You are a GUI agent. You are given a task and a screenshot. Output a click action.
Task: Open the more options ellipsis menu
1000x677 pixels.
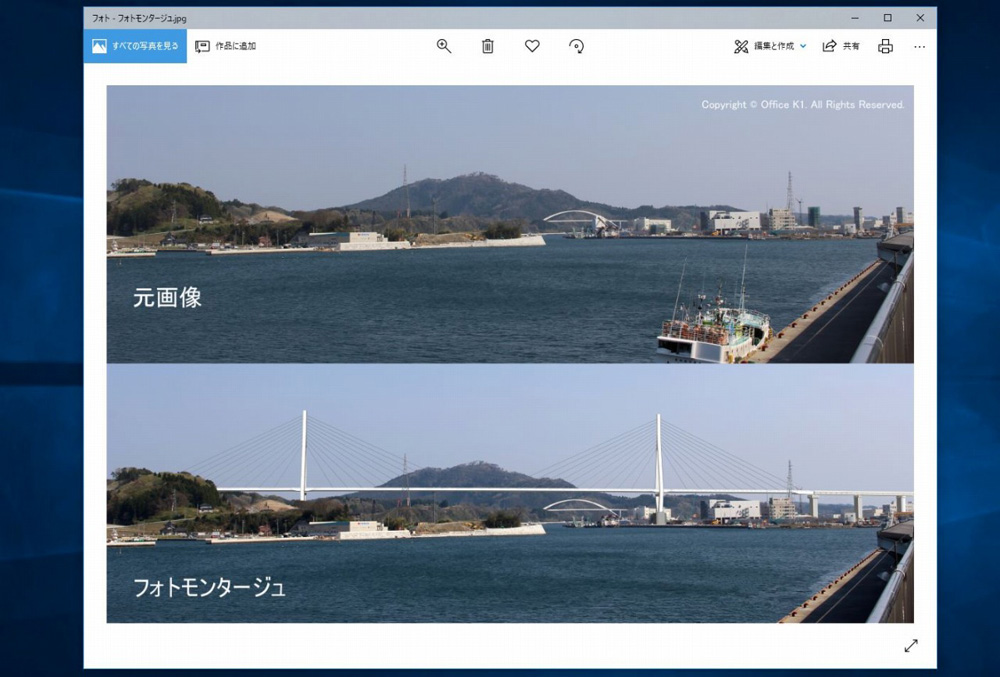click(919, 47)
